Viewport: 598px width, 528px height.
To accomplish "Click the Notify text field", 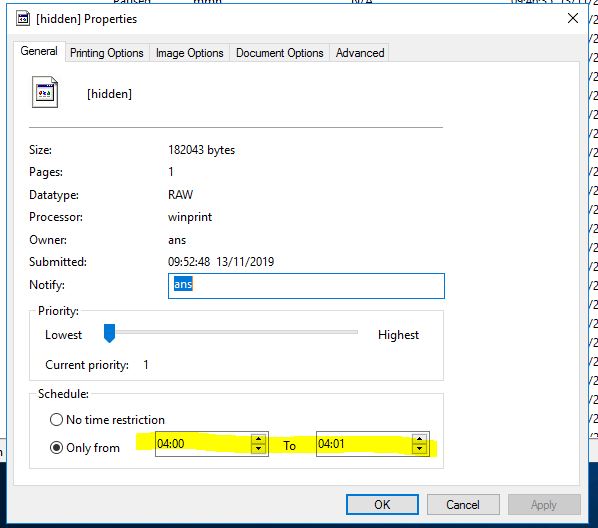I will [x=306, y=286].
